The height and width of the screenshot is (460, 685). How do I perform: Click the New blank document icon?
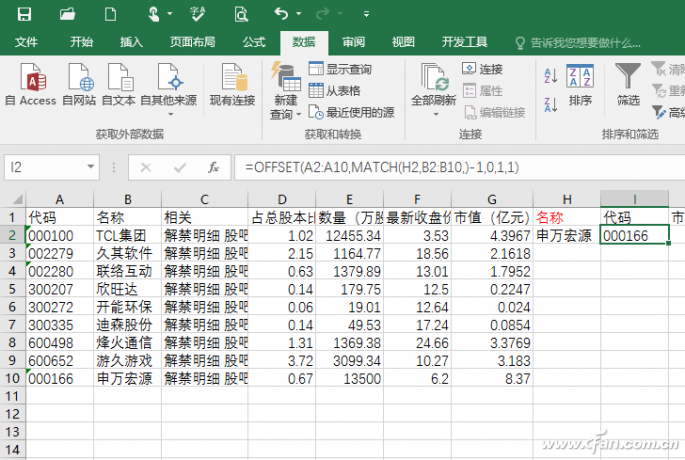(x=111, y=14)
